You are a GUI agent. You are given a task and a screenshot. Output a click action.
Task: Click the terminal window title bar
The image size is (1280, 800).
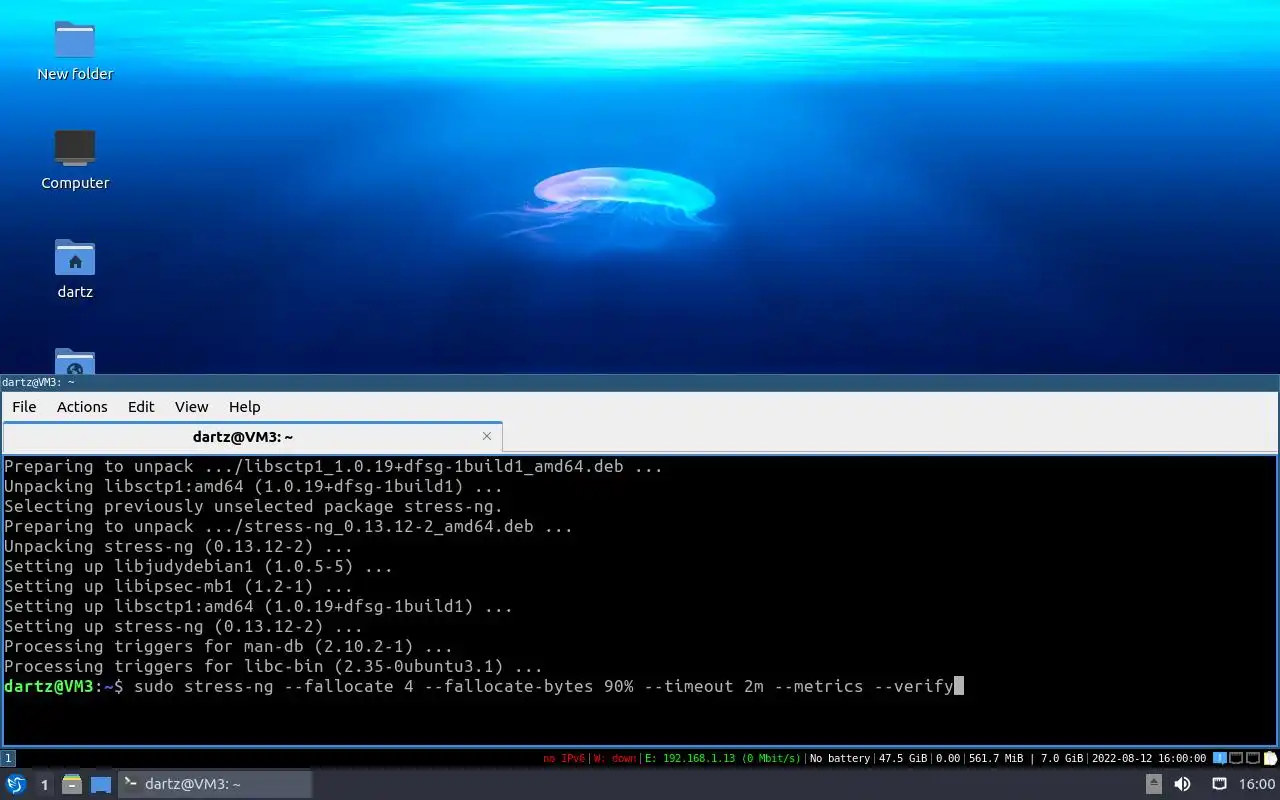pyautogui.click(x=640, y=382)
